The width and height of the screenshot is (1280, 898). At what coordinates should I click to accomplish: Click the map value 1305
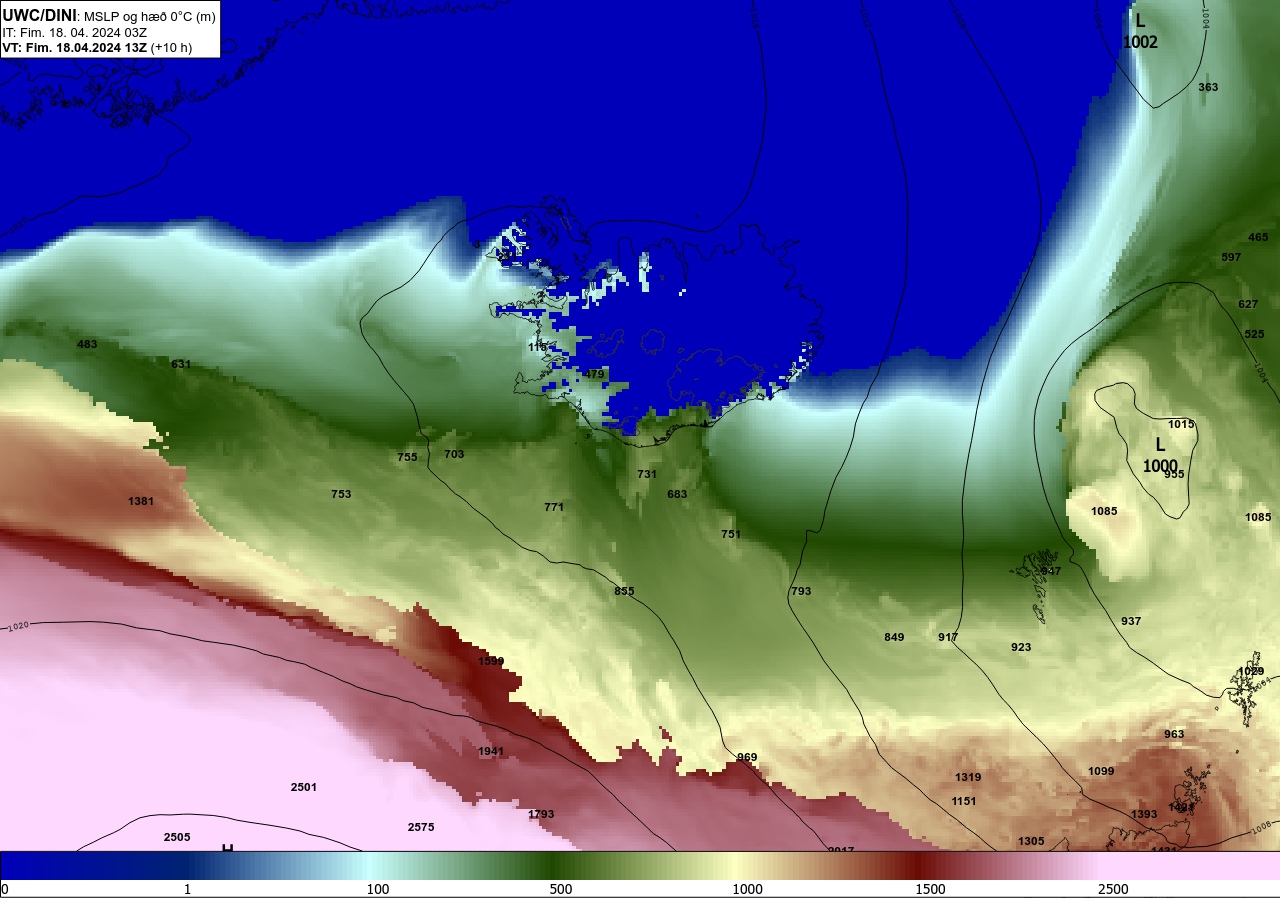[x=1031, y=841]
